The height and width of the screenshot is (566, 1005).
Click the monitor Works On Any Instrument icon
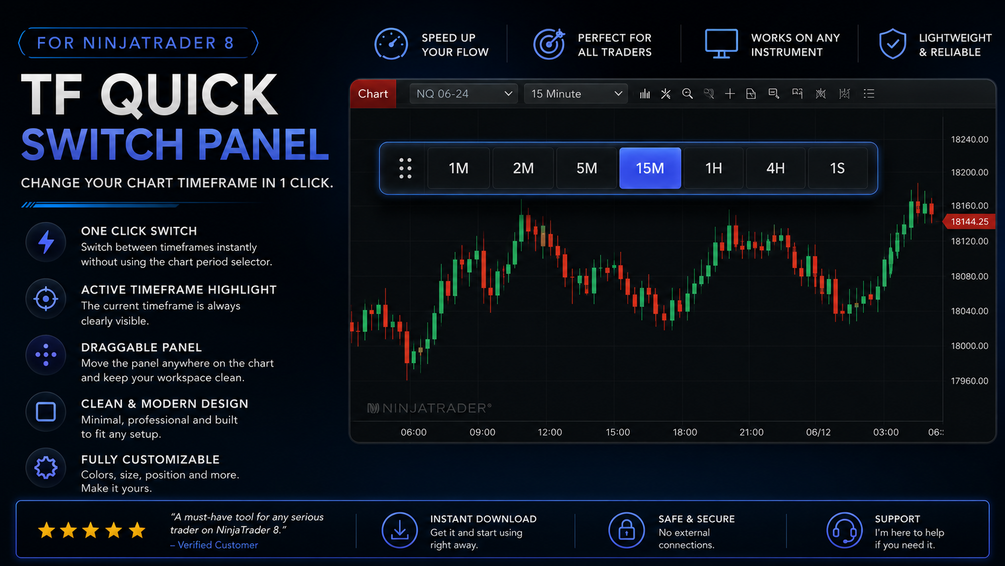click(x=721, y=44)
